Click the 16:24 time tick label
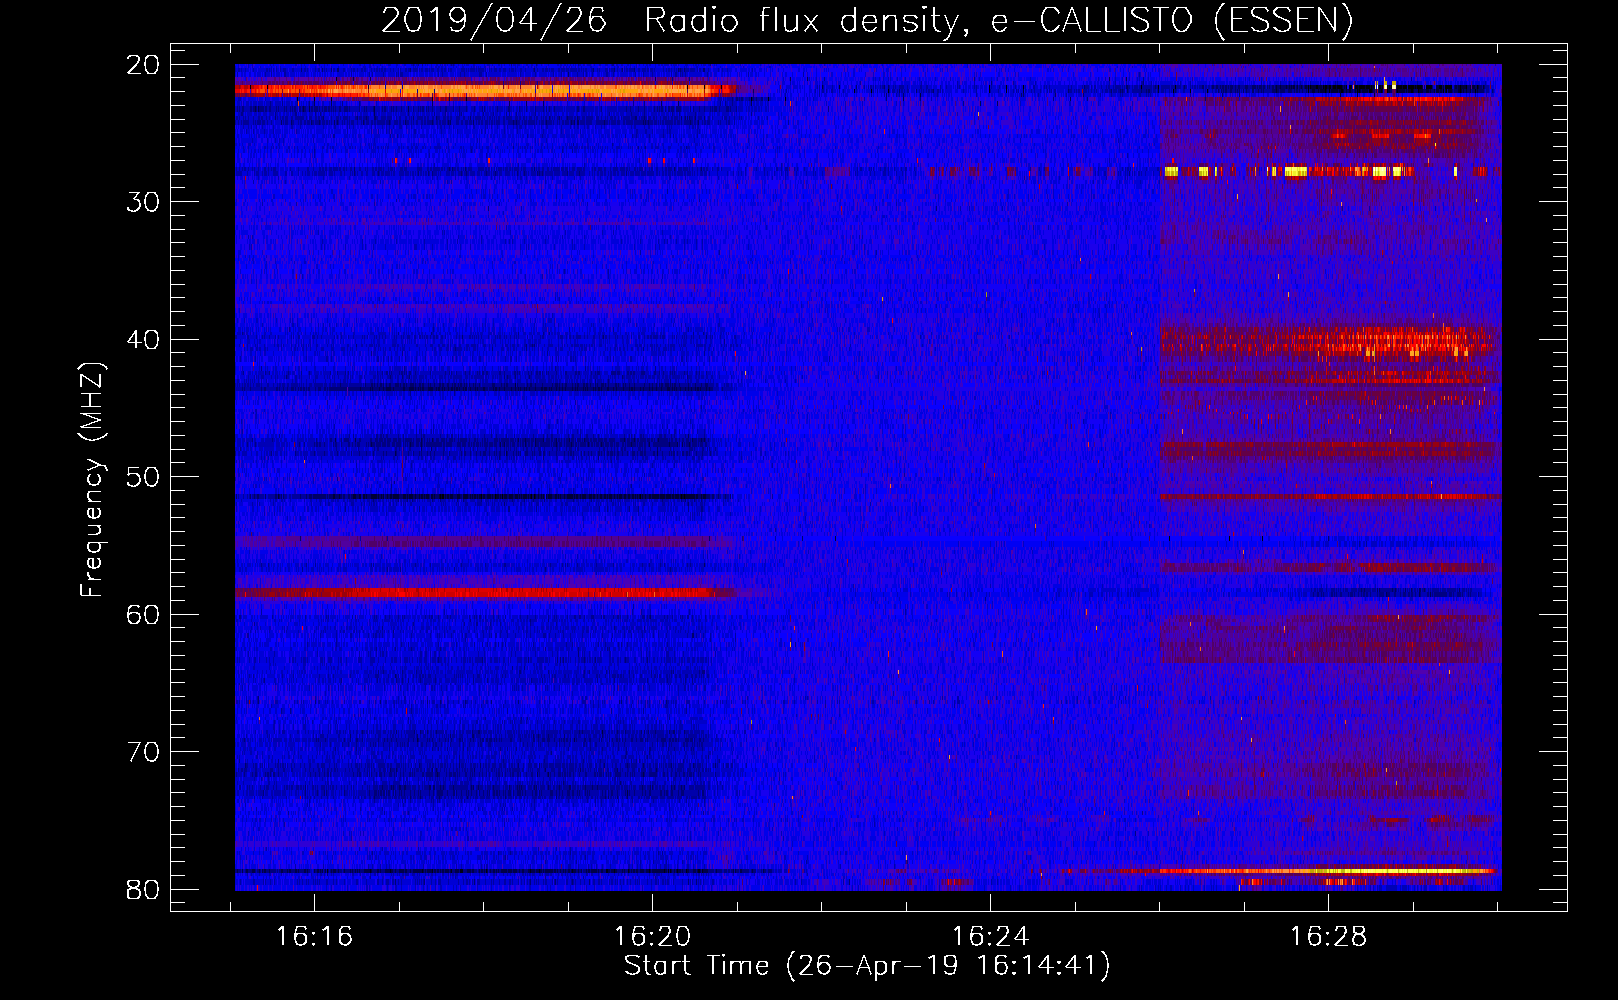The image size is (1618, 1000). (990, 937)
